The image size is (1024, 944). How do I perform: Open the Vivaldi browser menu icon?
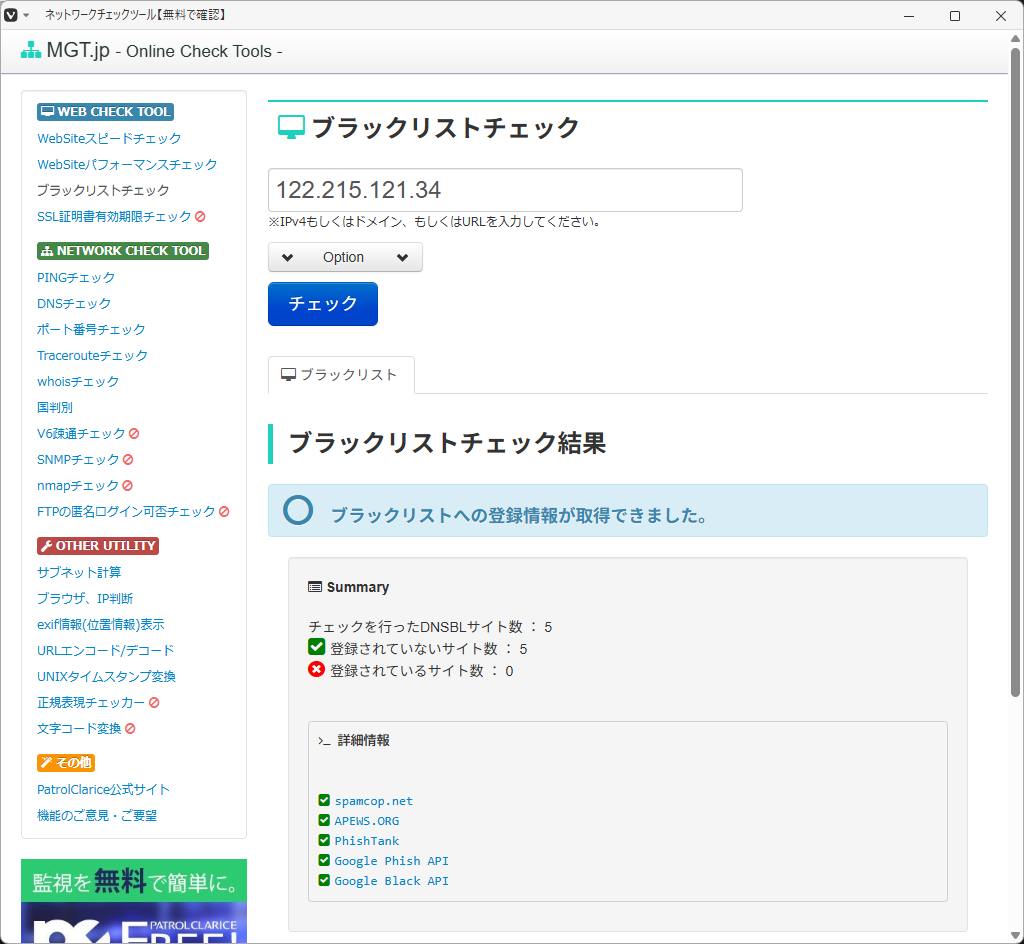point(10,15)
